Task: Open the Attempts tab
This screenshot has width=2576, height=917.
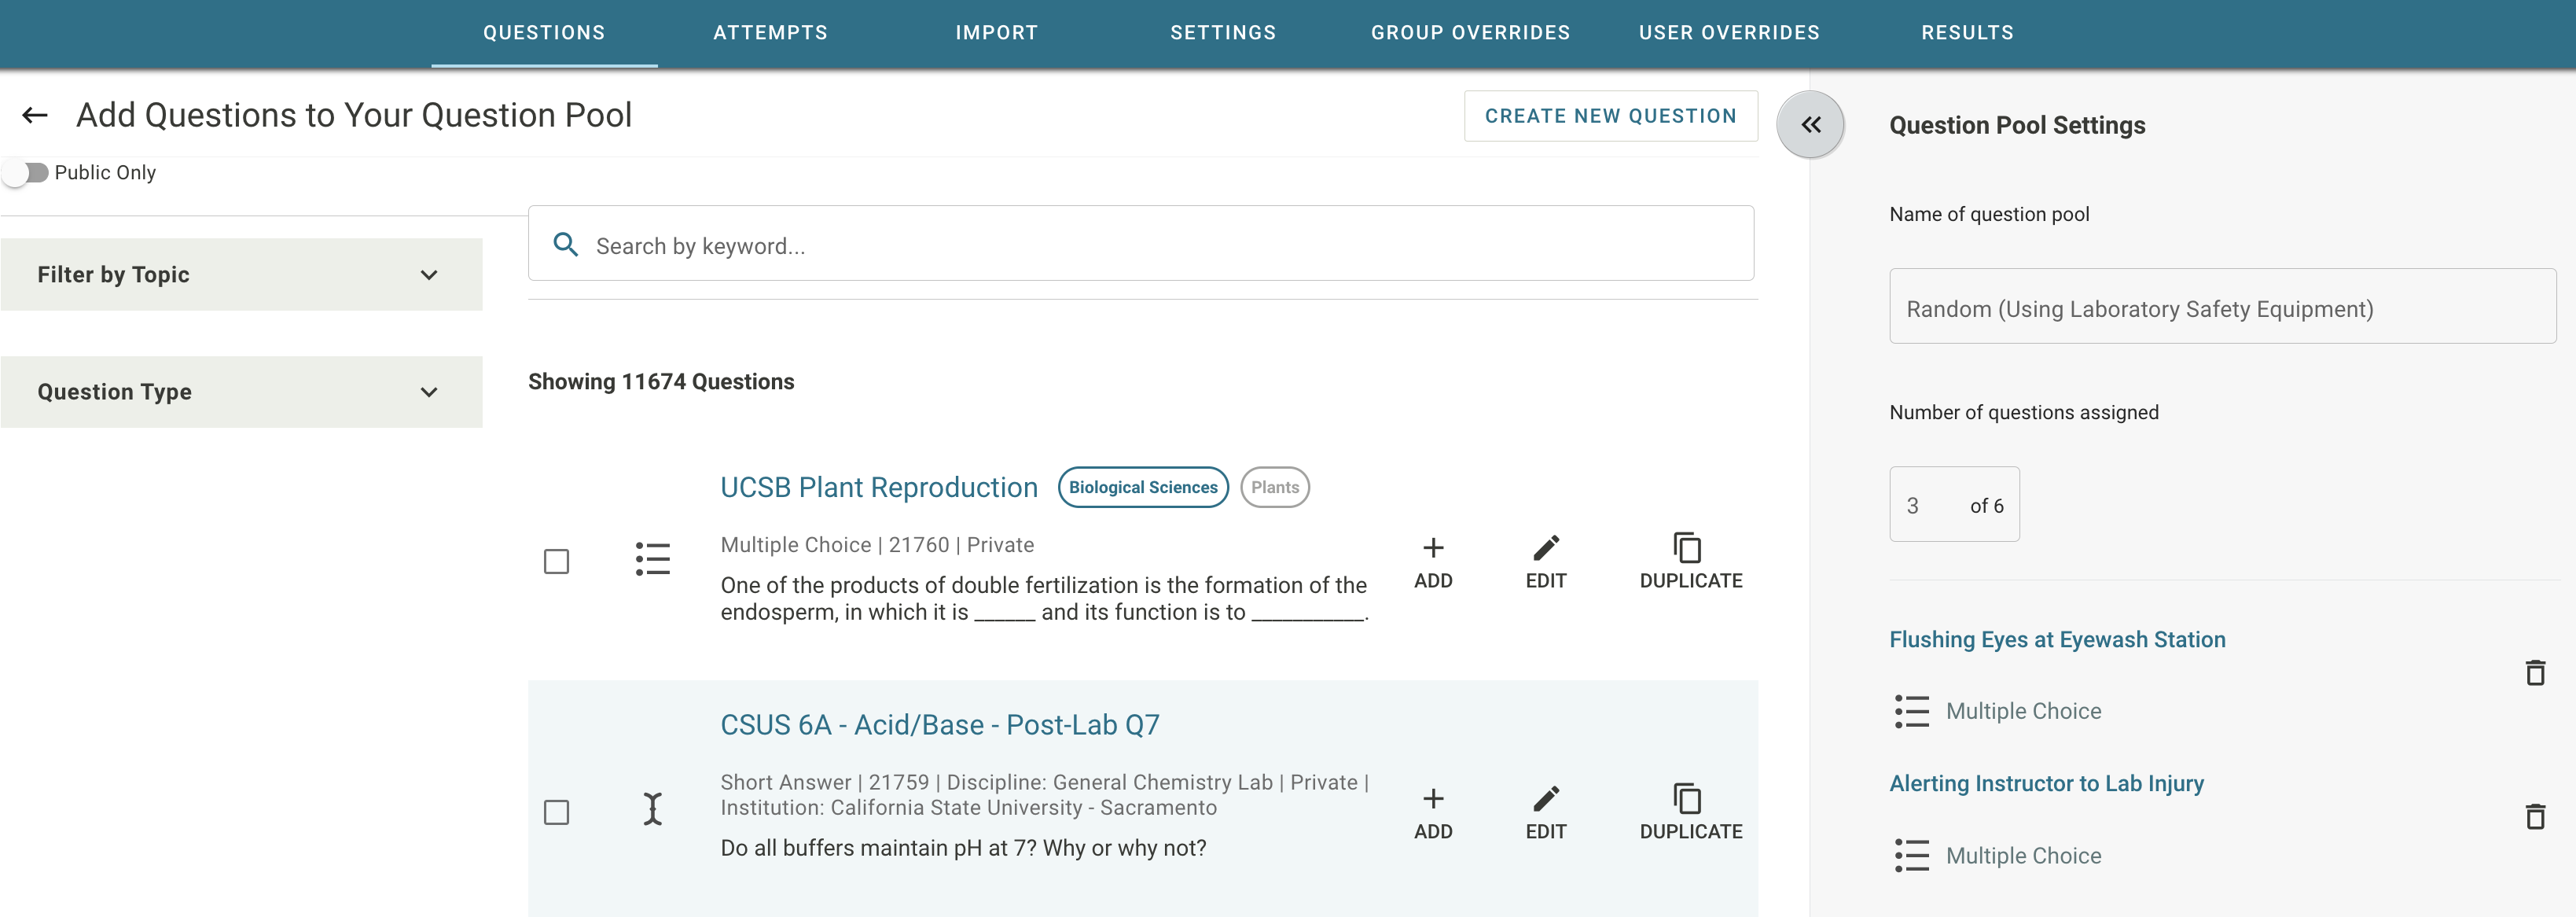Action: pos(770,33)
